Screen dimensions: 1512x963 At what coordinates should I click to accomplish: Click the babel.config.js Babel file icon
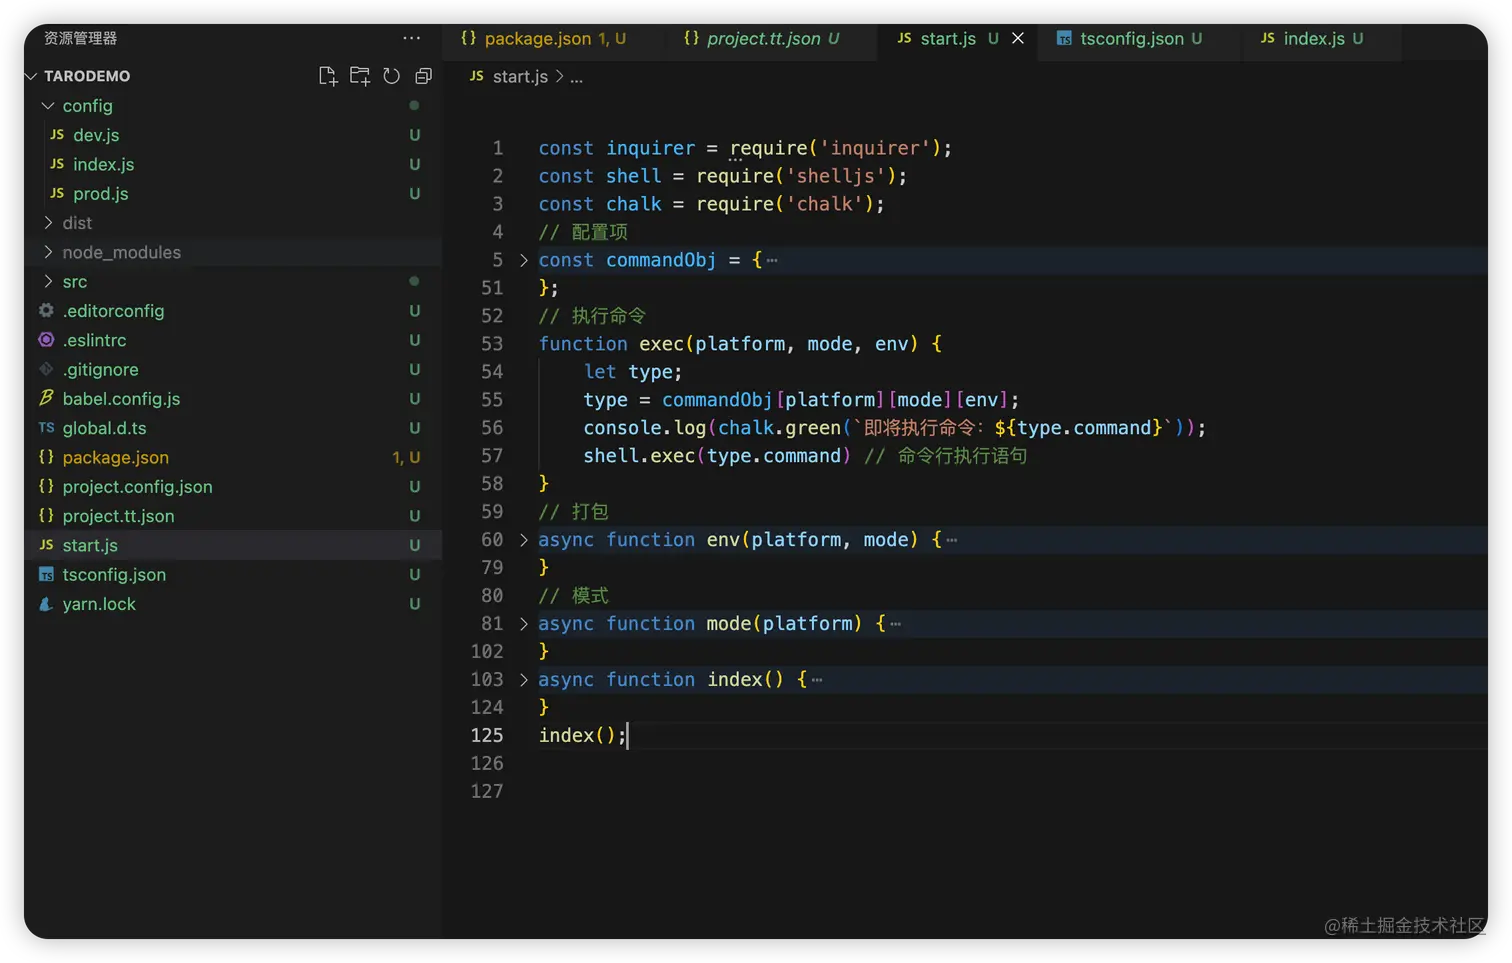[x=46, y=398]
